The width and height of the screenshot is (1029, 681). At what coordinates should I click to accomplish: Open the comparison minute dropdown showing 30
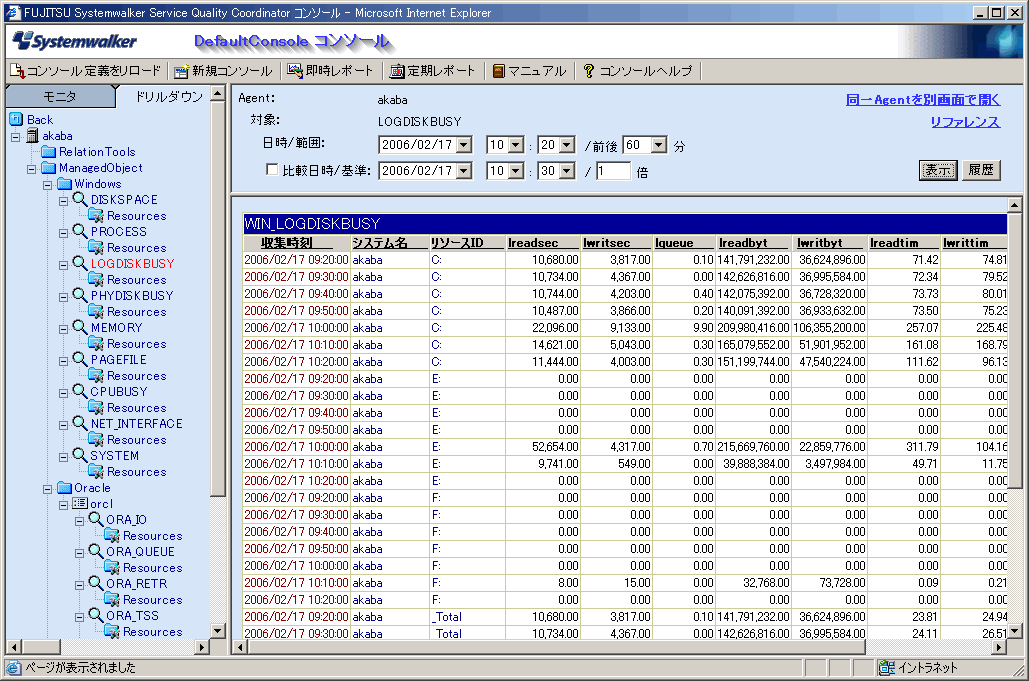click(x=568, y=171)
